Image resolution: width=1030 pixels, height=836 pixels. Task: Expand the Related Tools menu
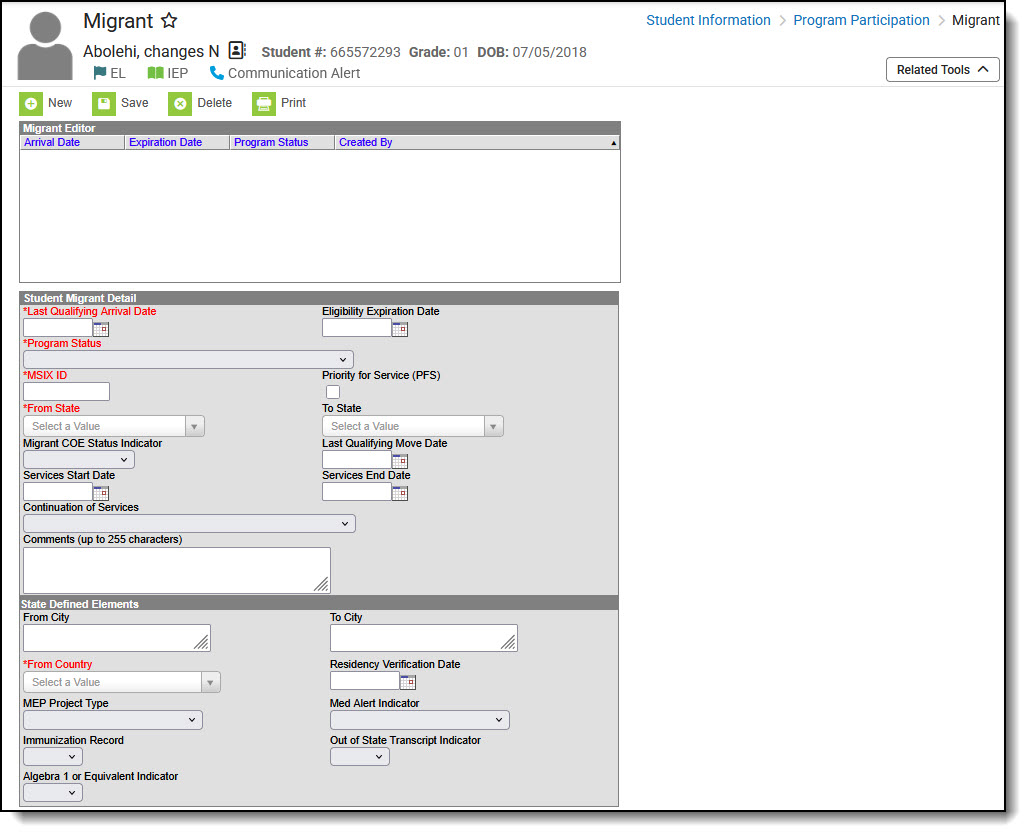click(943, 70)
